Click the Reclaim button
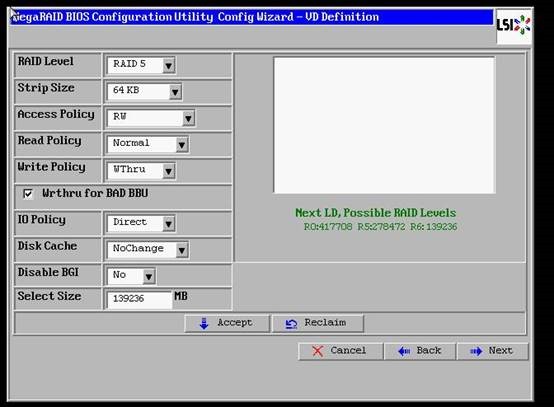The width and height of the screenshot is (554, 407). pos(318,323)
